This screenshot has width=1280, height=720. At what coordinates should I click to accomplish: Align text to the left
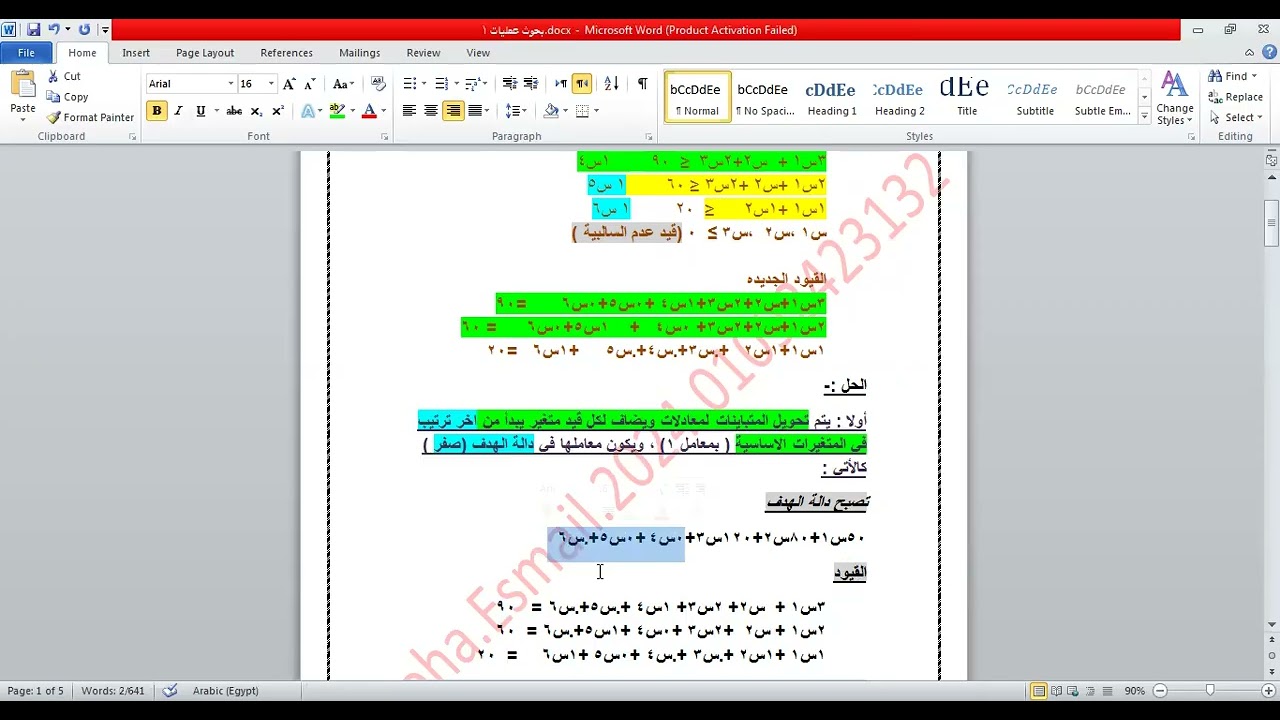tap(409, 111)
